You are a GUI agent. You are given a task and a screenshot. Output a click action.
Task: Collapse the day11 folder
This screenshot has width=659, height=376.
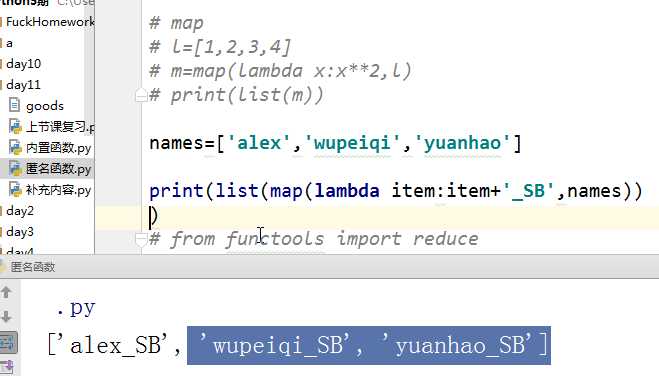(24, 85)
